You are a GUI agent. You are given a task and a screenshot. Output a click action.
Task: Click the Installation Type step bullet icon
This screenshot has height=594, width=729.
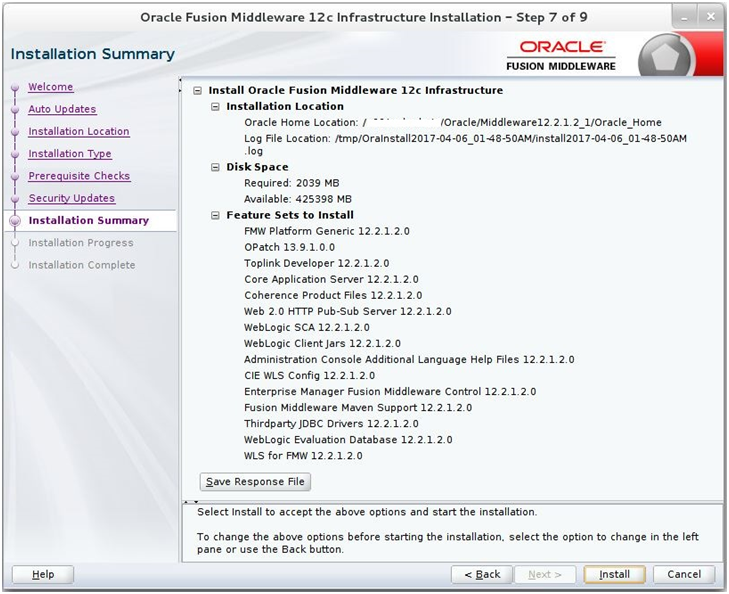coord(15,154)
